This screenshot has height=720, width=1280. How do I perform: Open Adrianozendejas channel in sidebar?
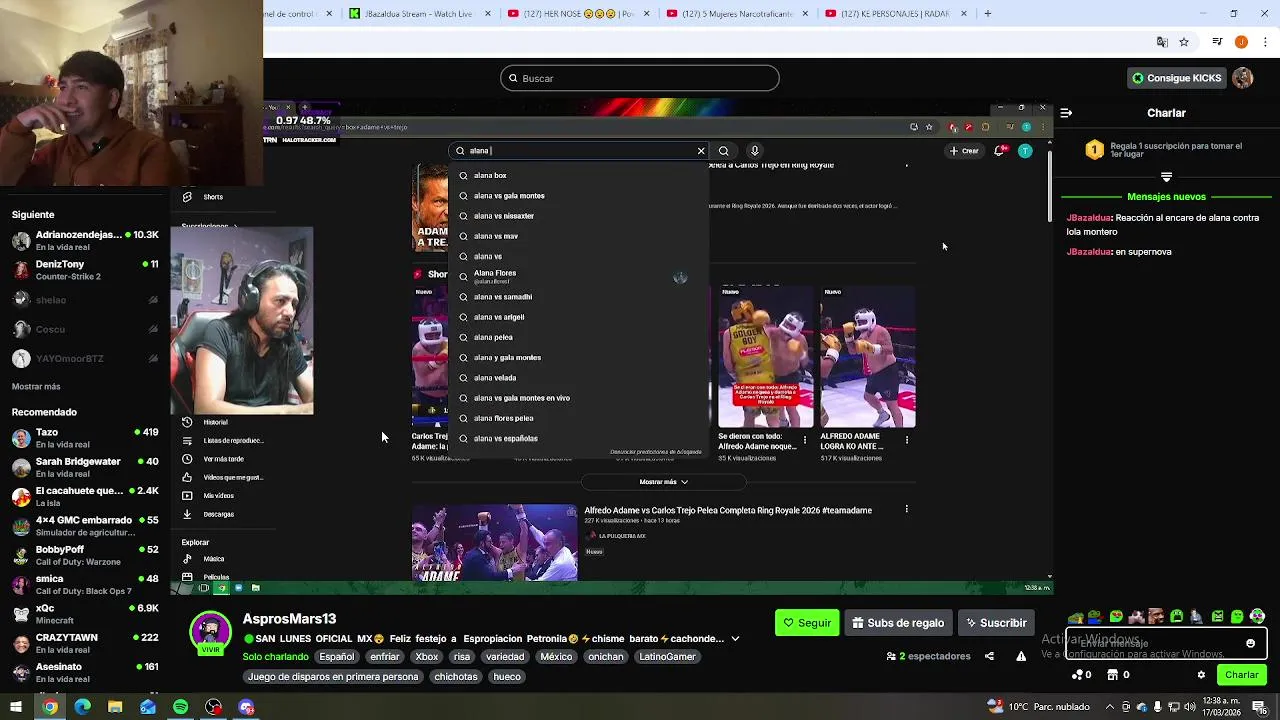85,241
